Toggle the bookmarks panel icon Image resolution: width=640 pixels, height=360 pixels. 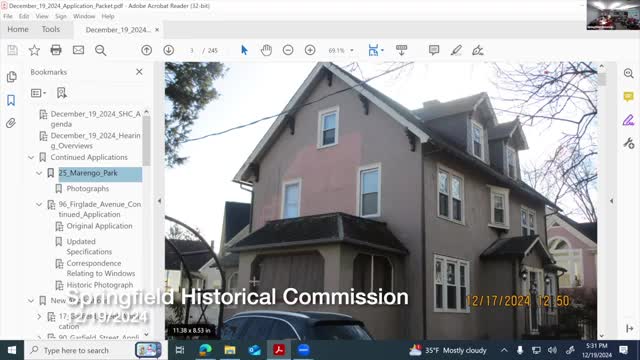pos(11,100)
